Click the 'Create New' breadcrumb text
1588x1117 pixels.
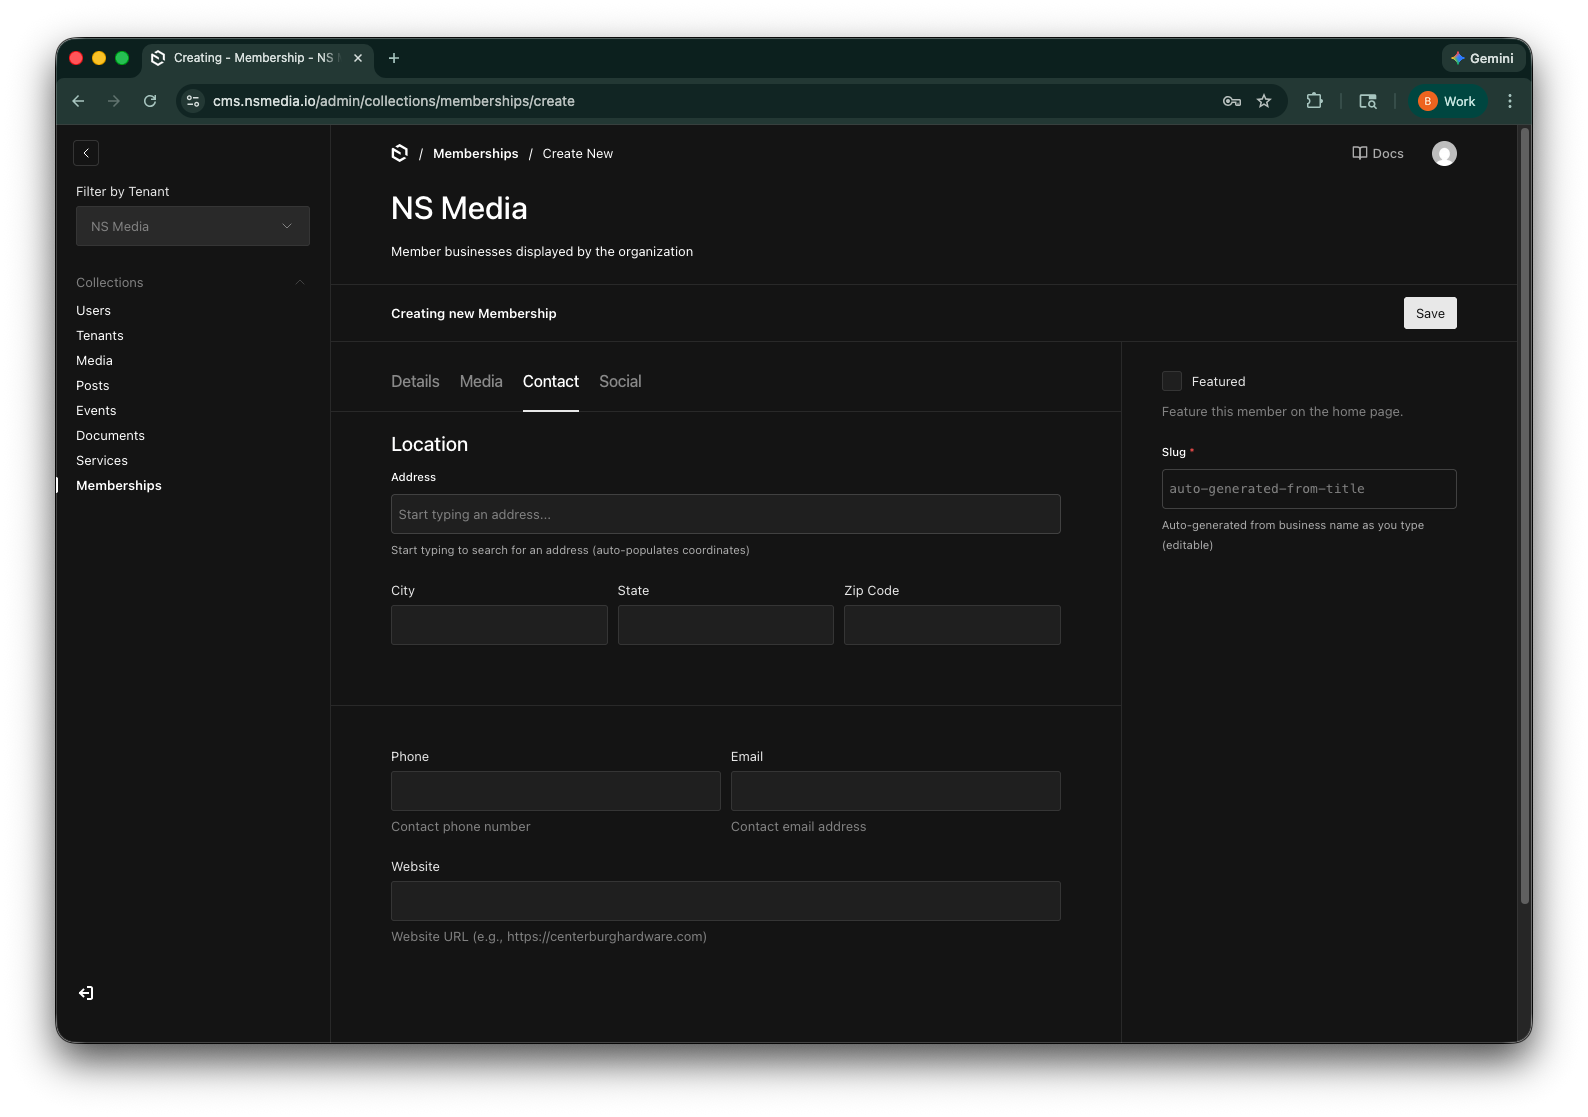click(x=578, y=153)
